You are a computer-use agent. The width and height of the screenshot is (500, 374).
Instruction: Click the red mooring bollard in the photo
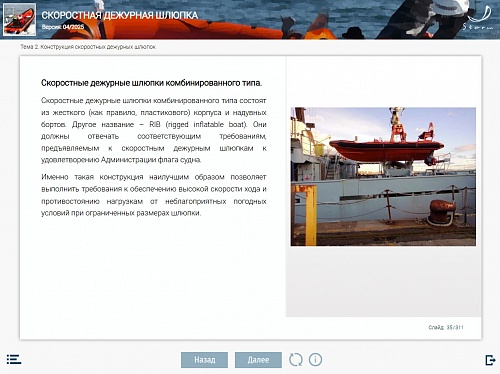click(x=442, y=211)
